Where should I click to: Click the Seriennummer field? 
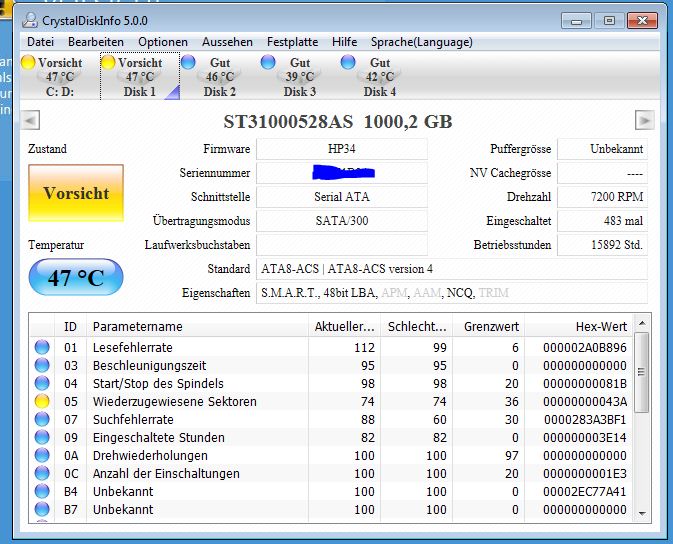342,173
